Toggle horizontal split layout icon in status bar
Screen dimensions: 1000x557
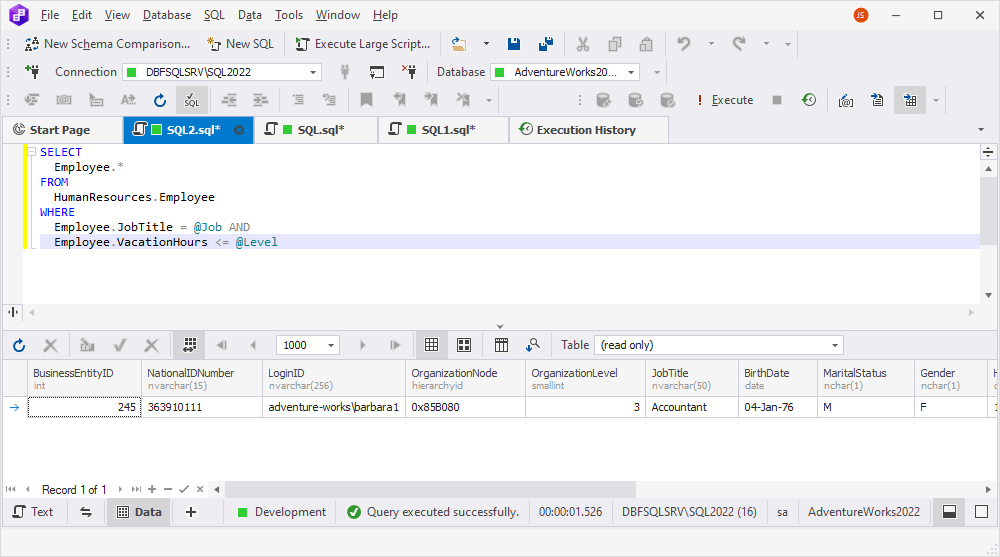950,512
